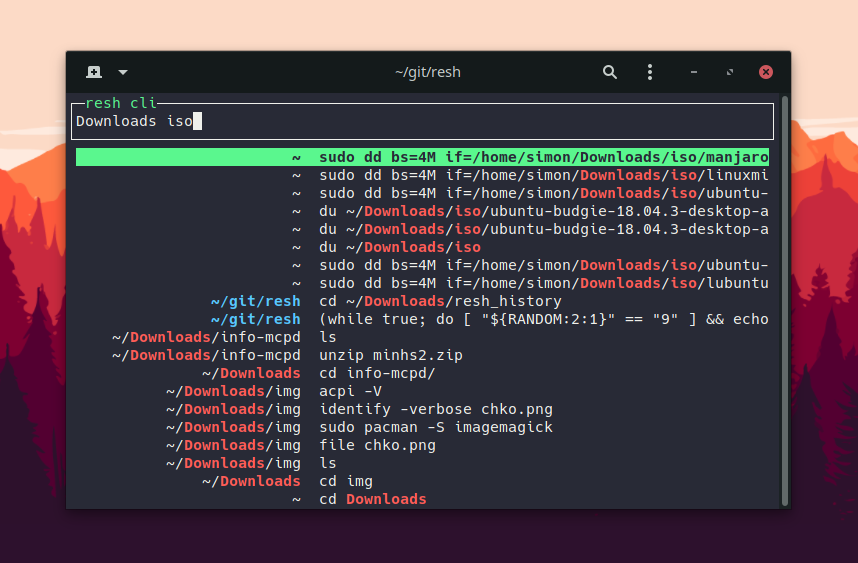Maximize the terminal window
This screenshot has width=858, height=563.
730,72
